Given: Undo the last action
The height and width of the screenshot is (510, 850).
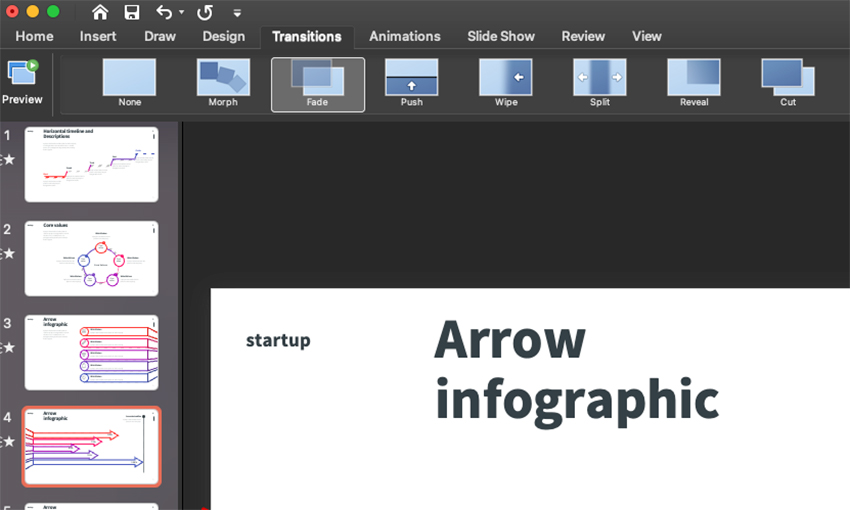Looking at the screenshot, I should coord(164,12).
